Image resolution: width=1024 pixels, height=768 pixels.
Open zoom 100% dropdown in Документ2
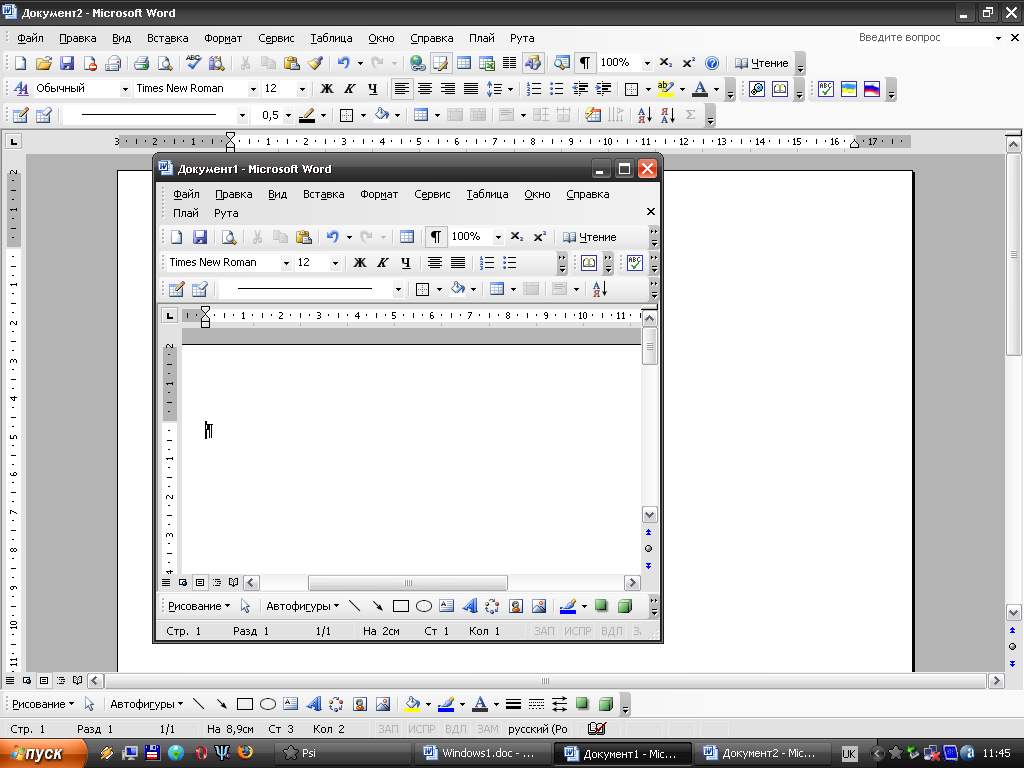tap(647, 63)
